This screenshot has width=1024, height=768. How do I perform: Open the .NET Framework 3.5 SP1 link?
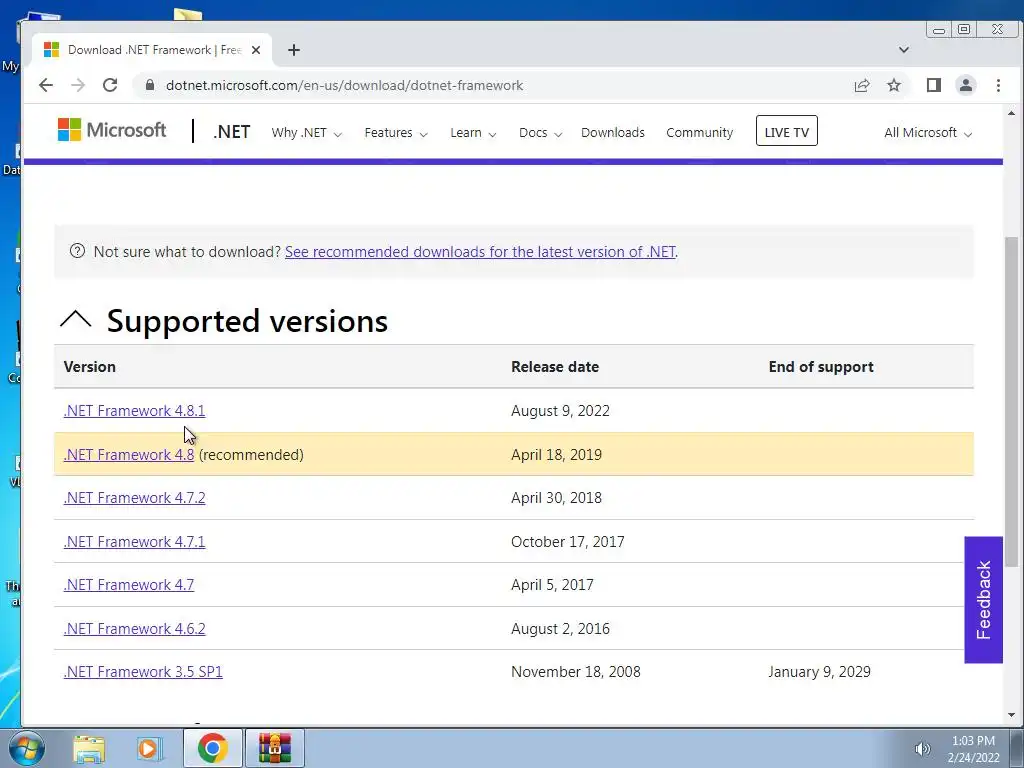pyautogui.click(x=143, y=671)
